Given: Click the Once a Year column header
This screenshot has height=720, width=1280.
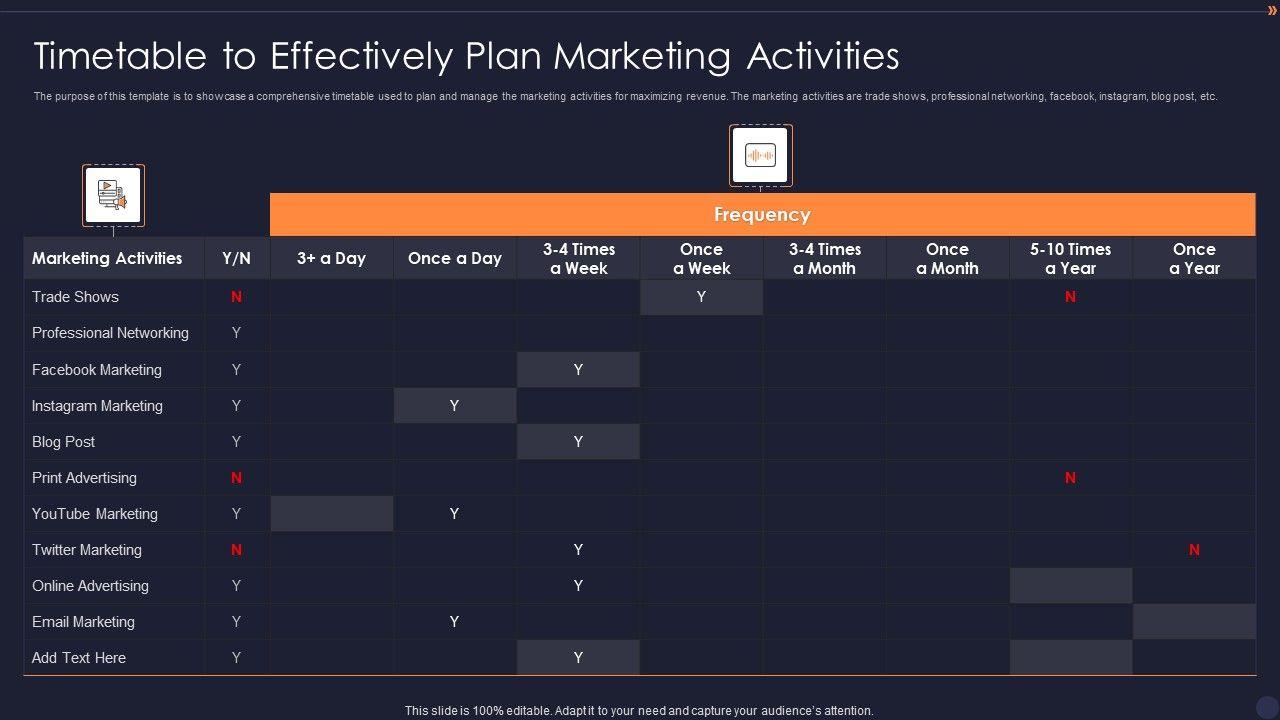Looking at the screenshot, I should tap(1194, 258).
